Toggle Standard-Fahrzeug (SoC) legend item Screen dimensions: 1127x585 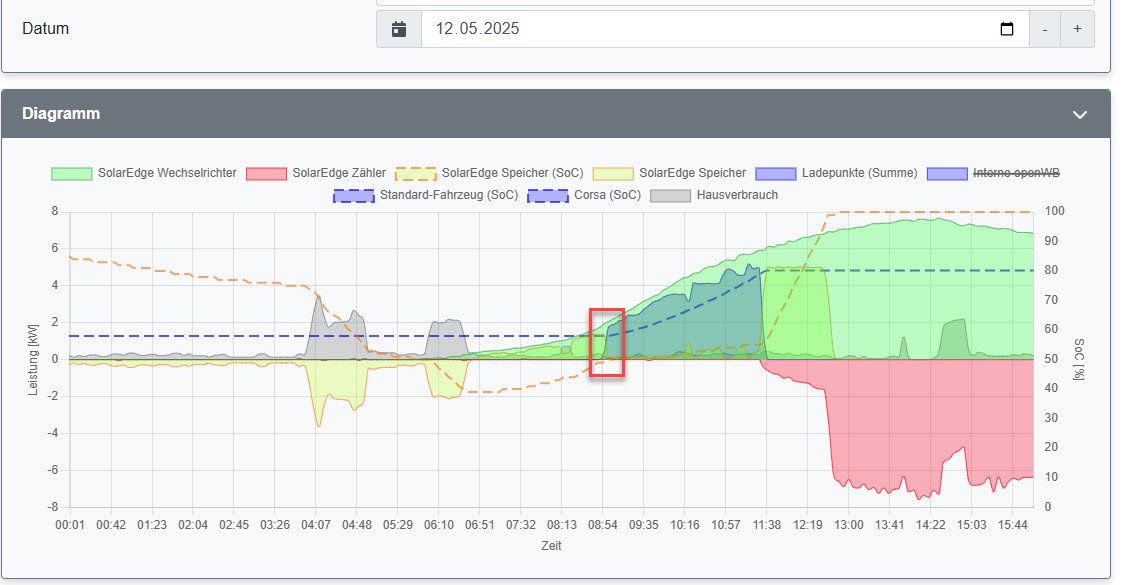[x=426, y=195]
